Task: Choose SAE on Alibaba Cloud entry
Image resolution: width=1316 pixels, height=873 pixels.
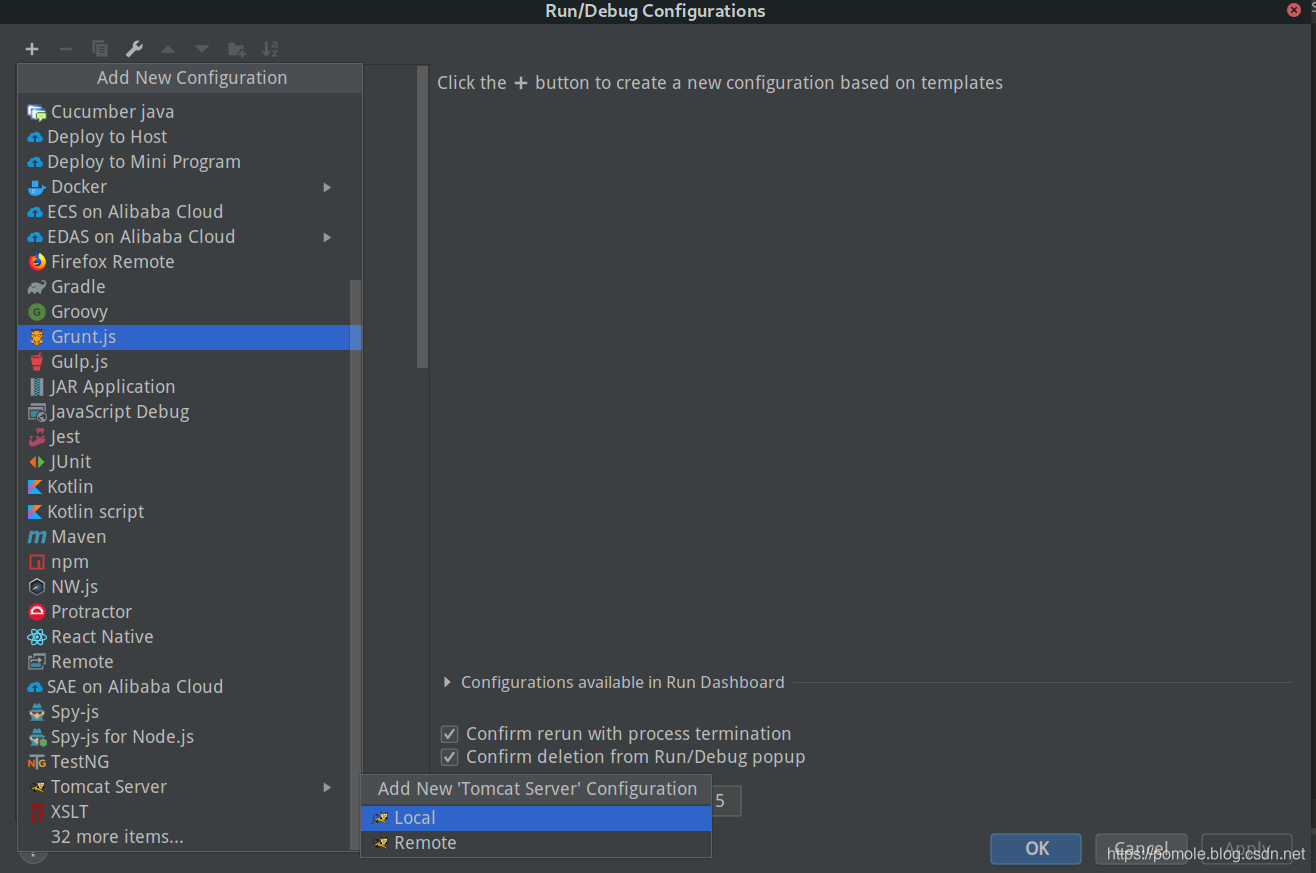Action: coord(184,687)
